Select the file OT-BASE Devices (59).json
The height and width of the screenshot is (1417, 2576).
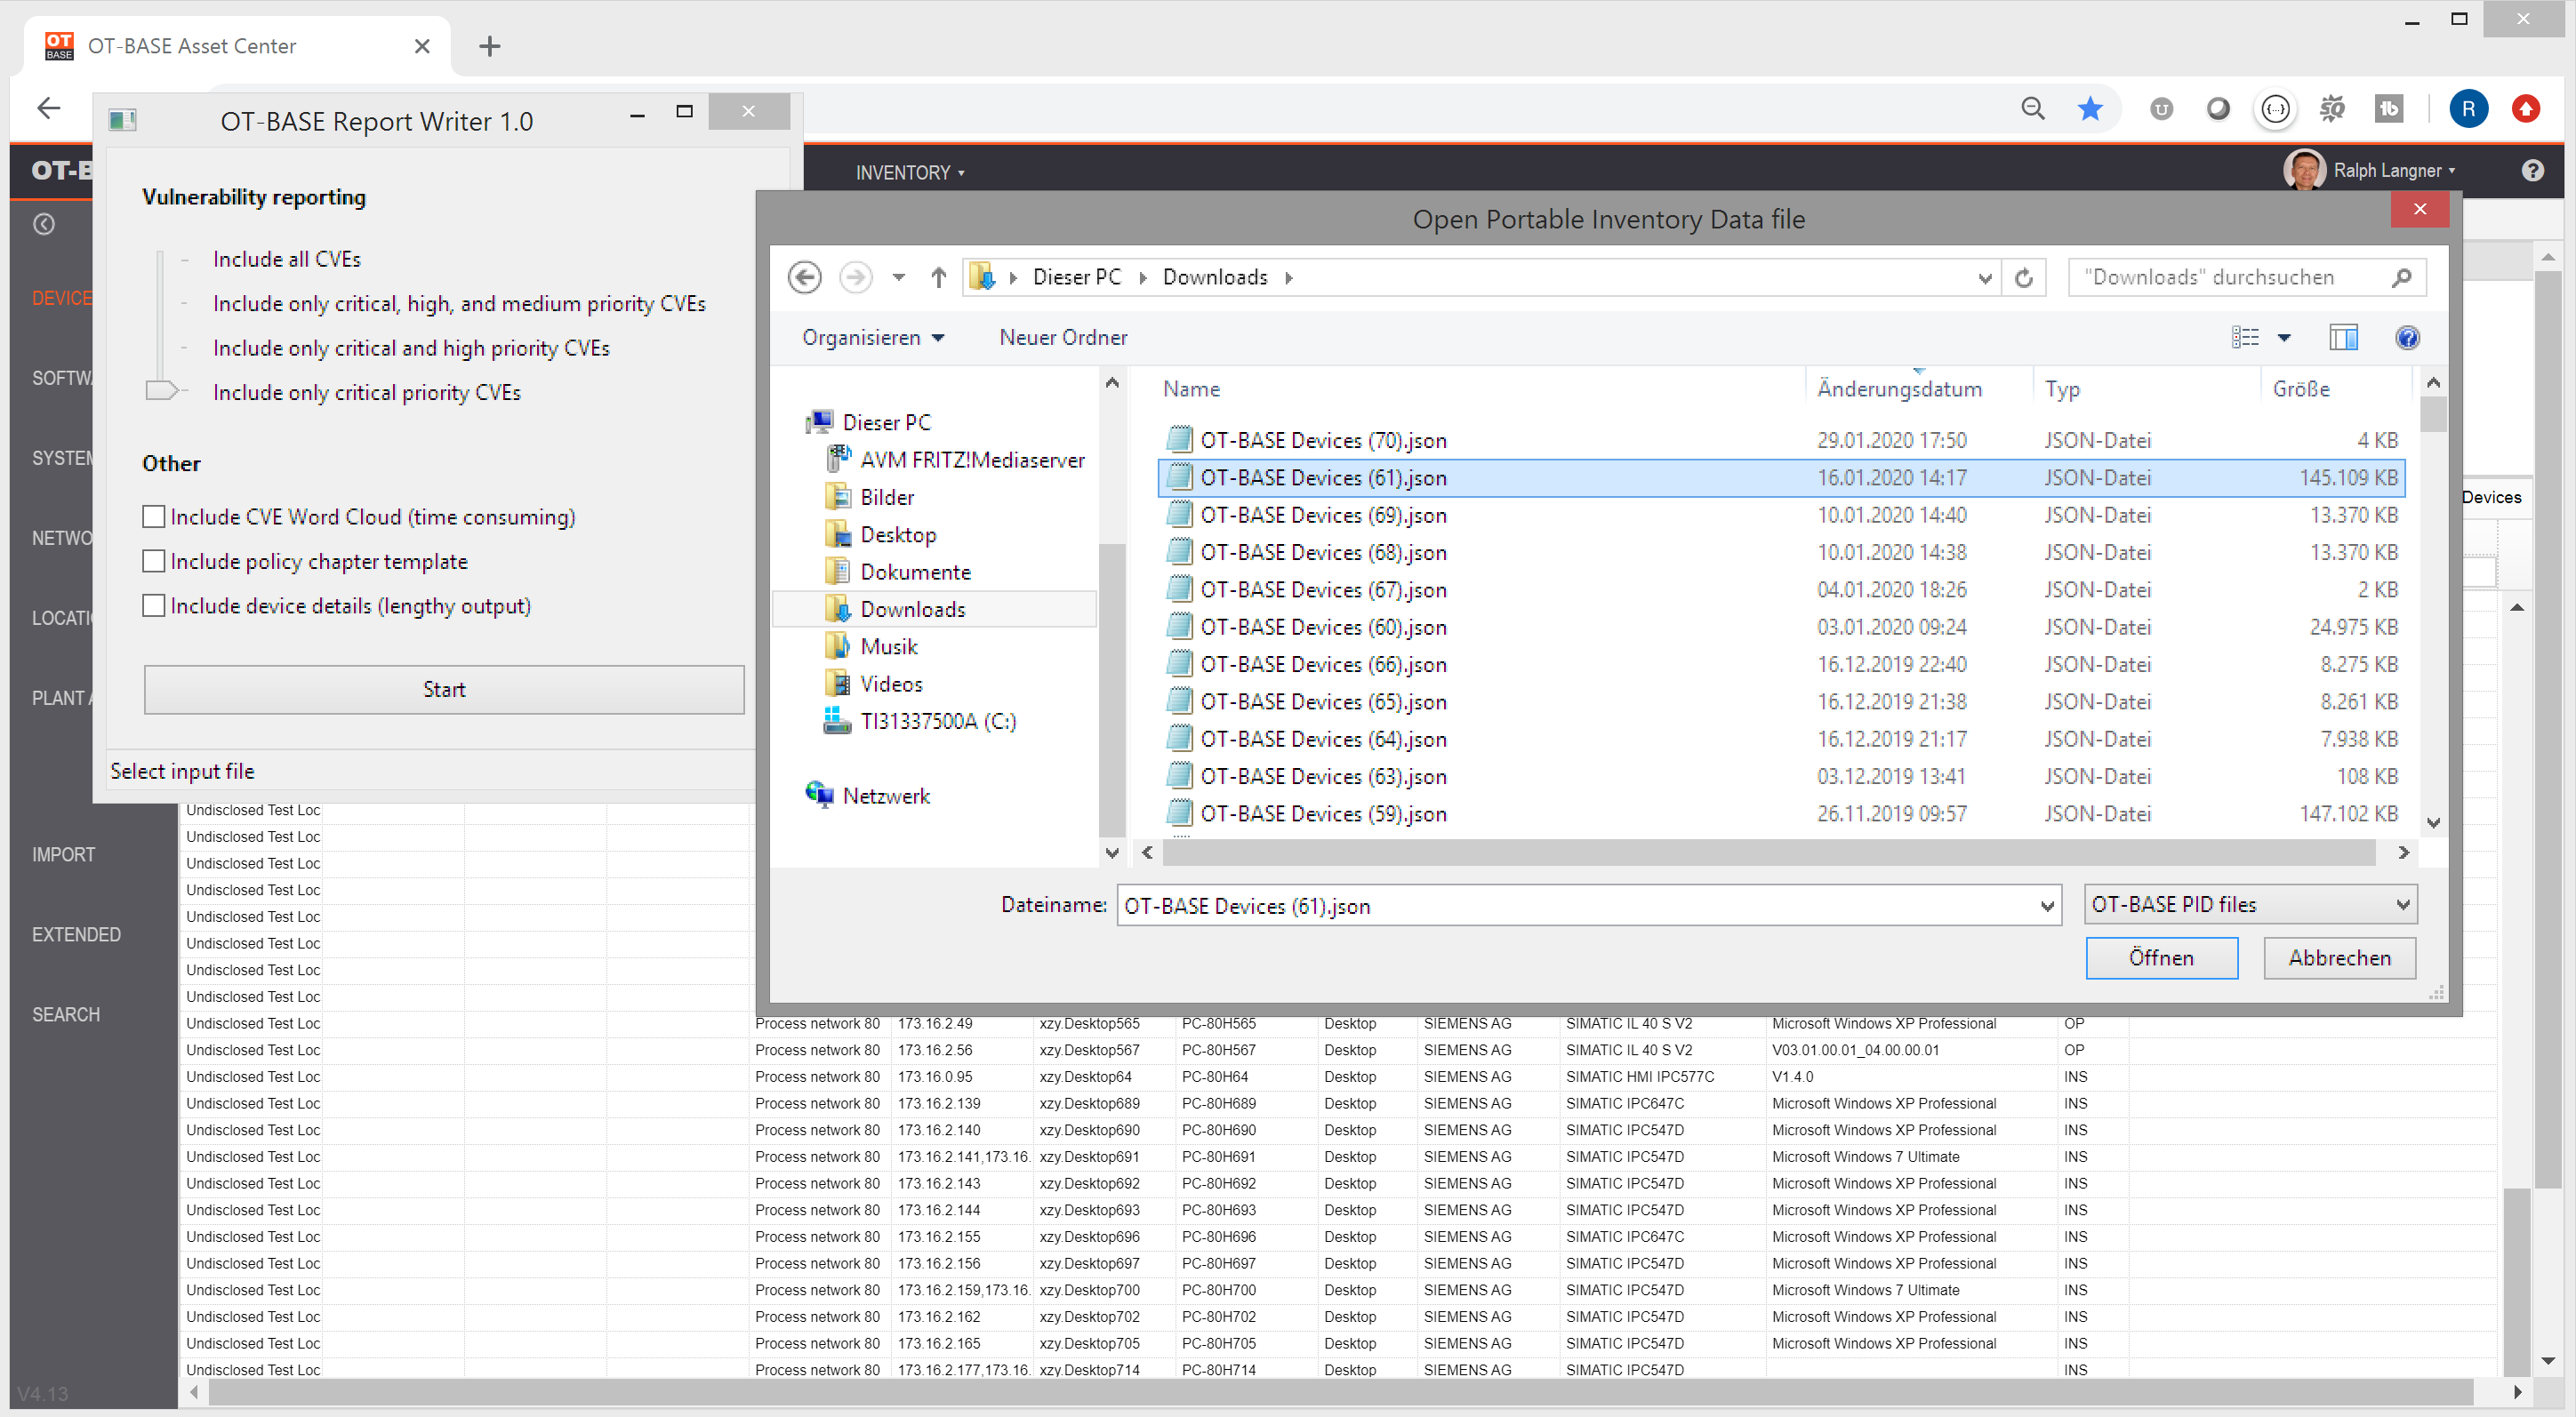coord(1781,814)
